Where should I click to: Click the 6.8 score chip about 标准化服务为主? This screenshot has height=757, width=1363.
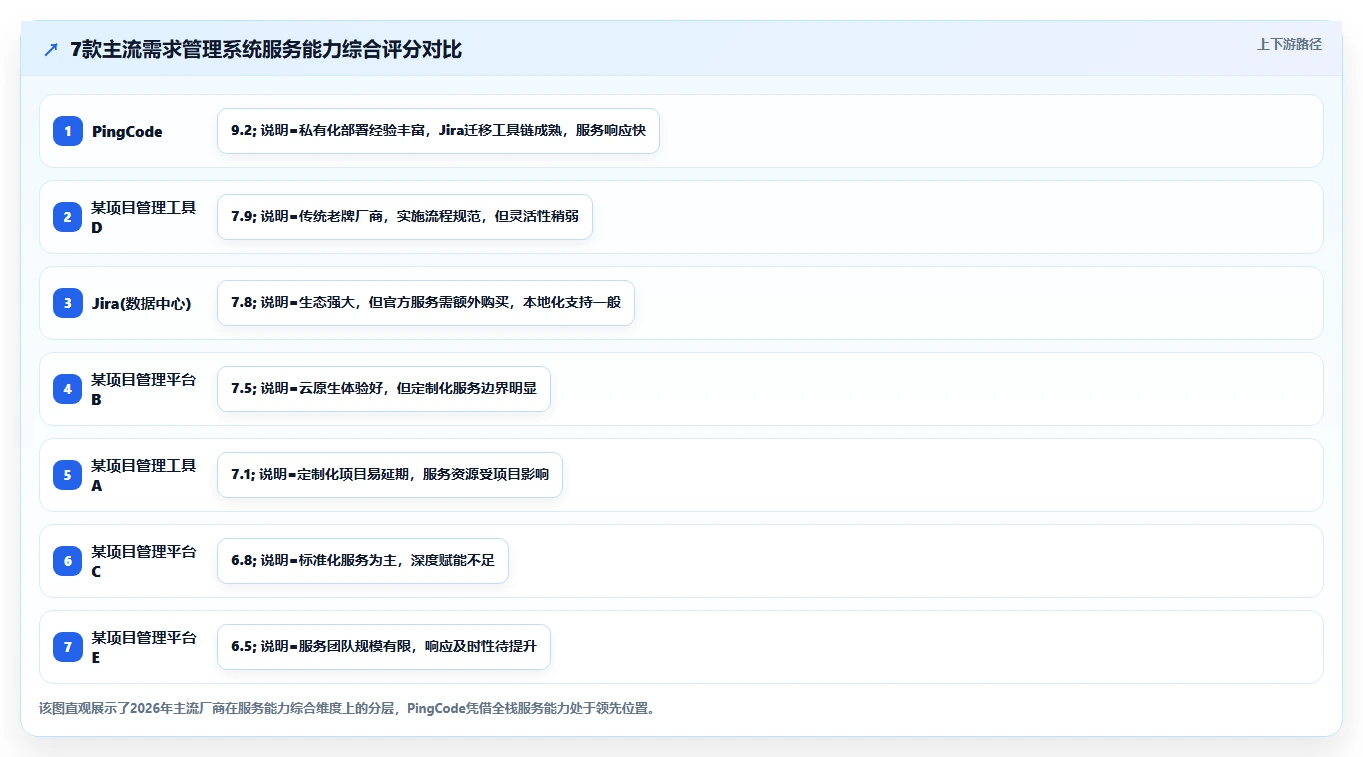(x=363, y=561)
